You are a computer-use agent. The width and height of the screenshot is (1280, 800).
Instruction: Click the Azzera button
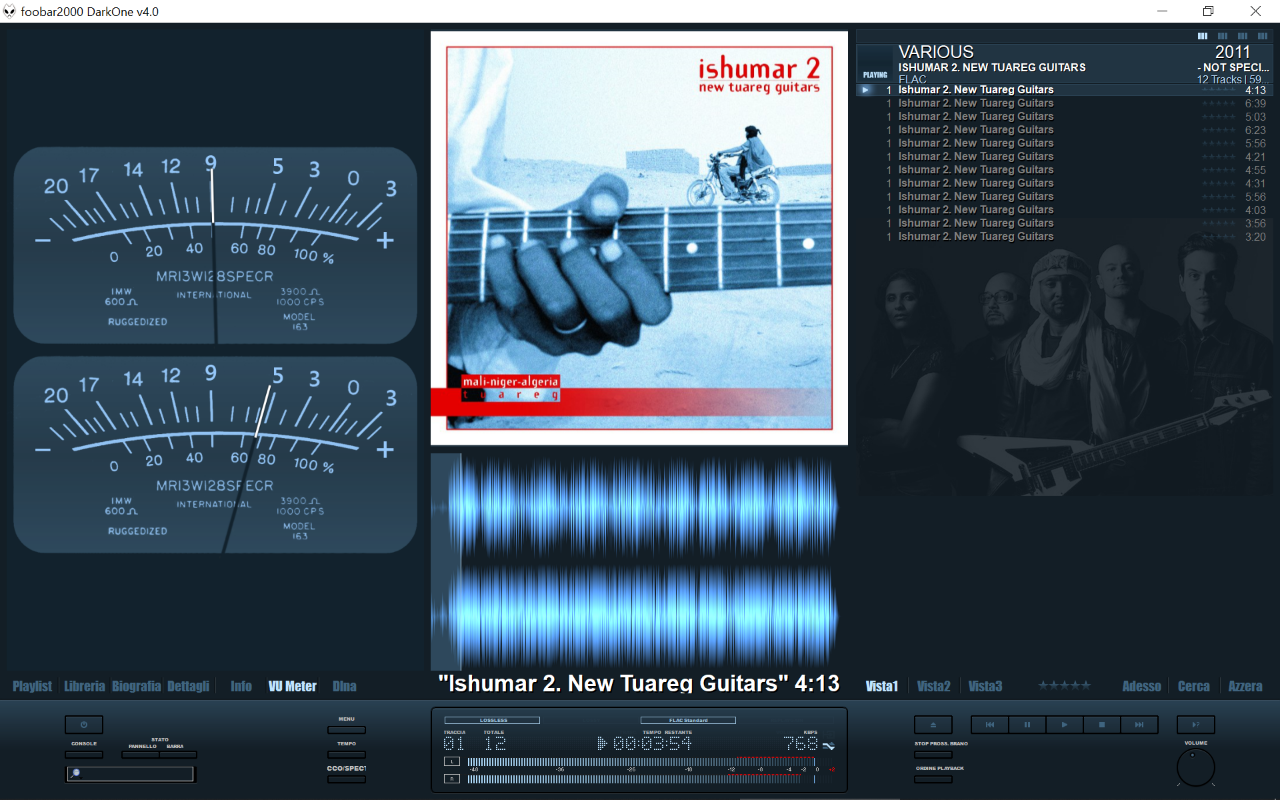tap(1245, 686)
